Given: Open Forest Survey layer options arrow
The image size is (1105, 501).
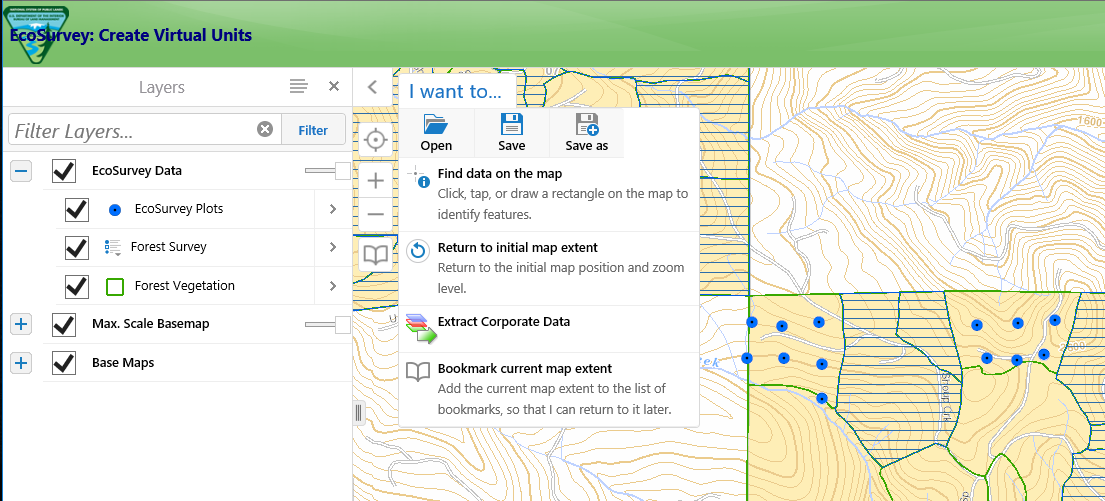Looking at the screenshot, I should [333, 247].
